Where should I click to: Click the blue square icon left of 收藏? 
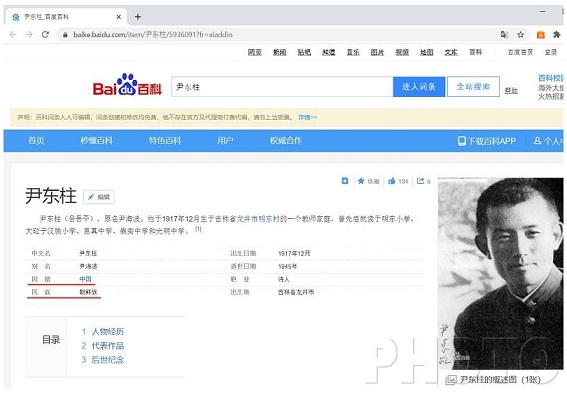pos(345,181)
